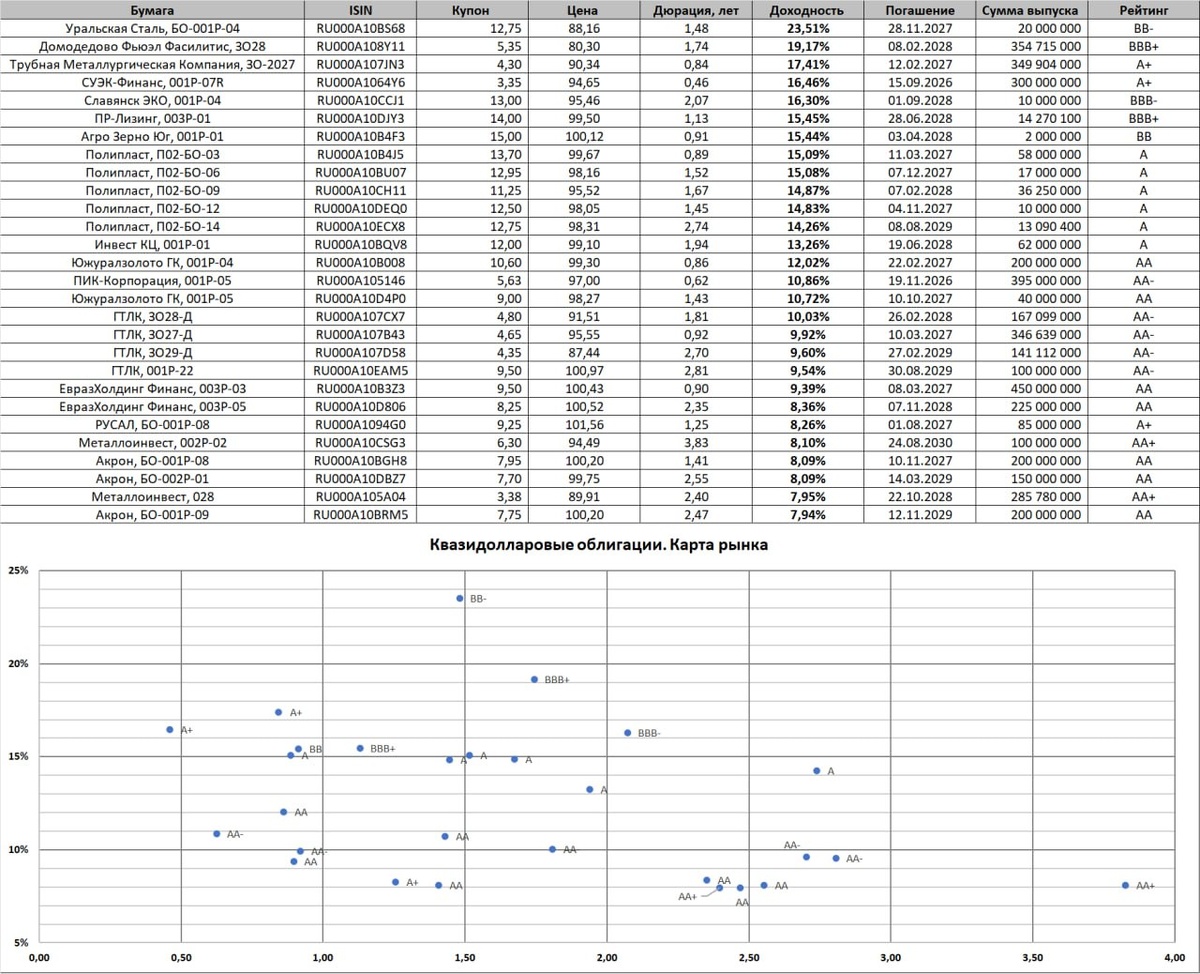The image size is (1200, 974).
Task: Click cell 'Полипласт, П02-БО-03'
Action: click(x=152, y=154)
